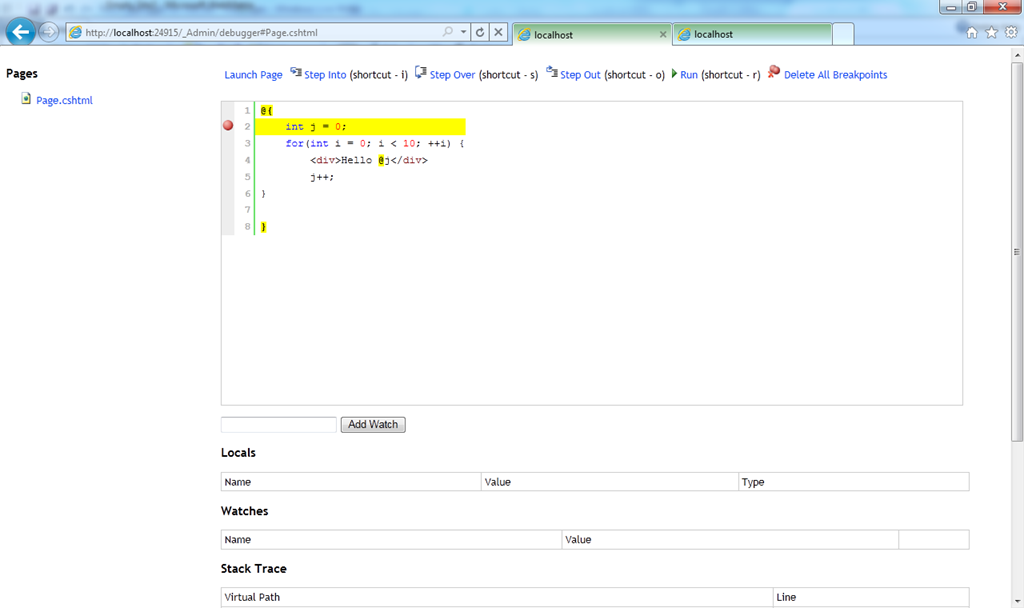Open Page.cshtml in Pages list
1024x608 pixels.
[x=64, y=101]
